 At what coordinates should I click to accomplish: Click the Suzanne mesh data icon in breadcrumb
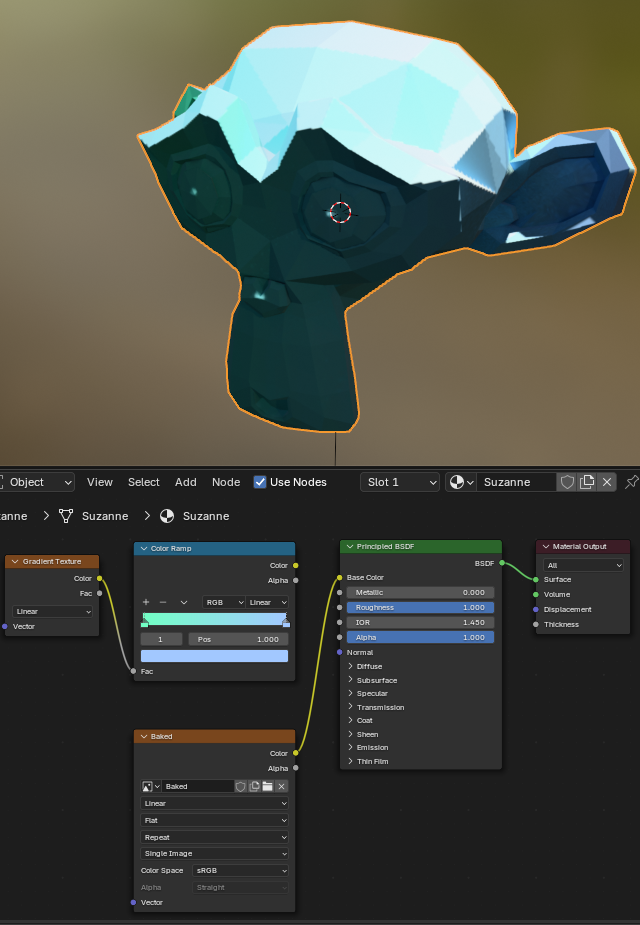click(66, 516)
